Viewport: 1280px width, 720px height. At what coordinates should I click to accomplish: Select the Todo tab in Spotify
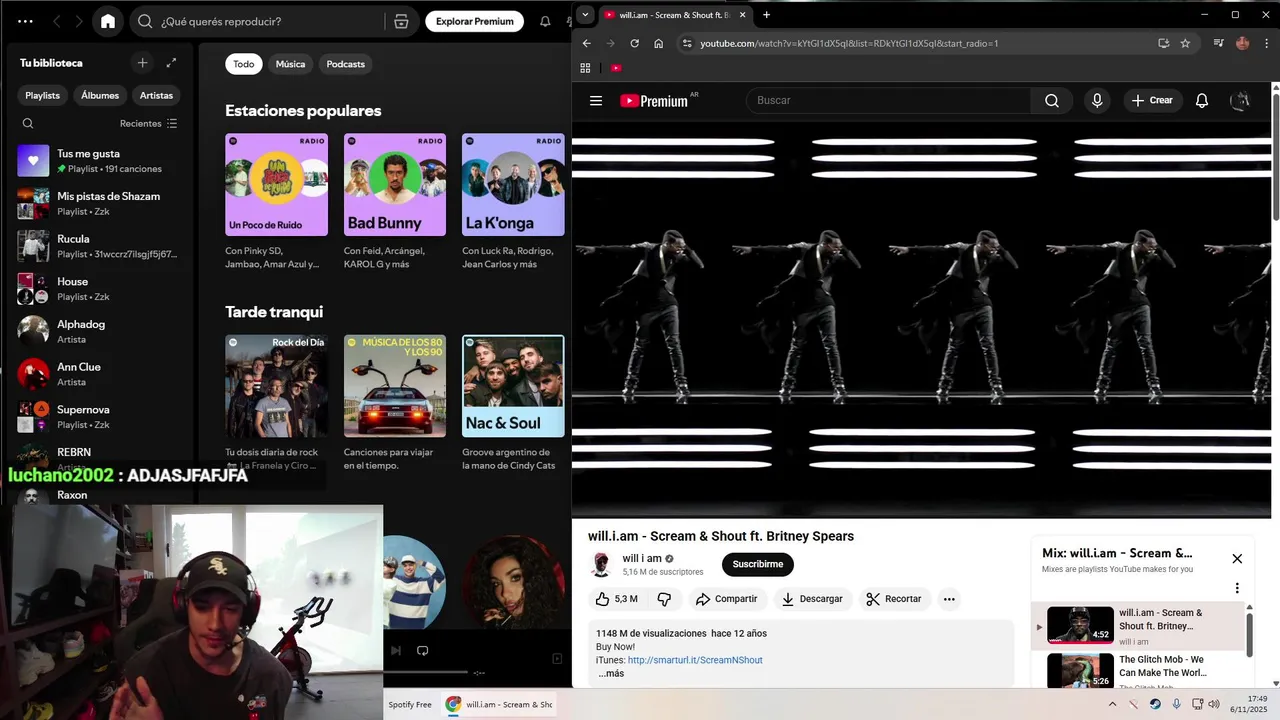coord(244,64)
